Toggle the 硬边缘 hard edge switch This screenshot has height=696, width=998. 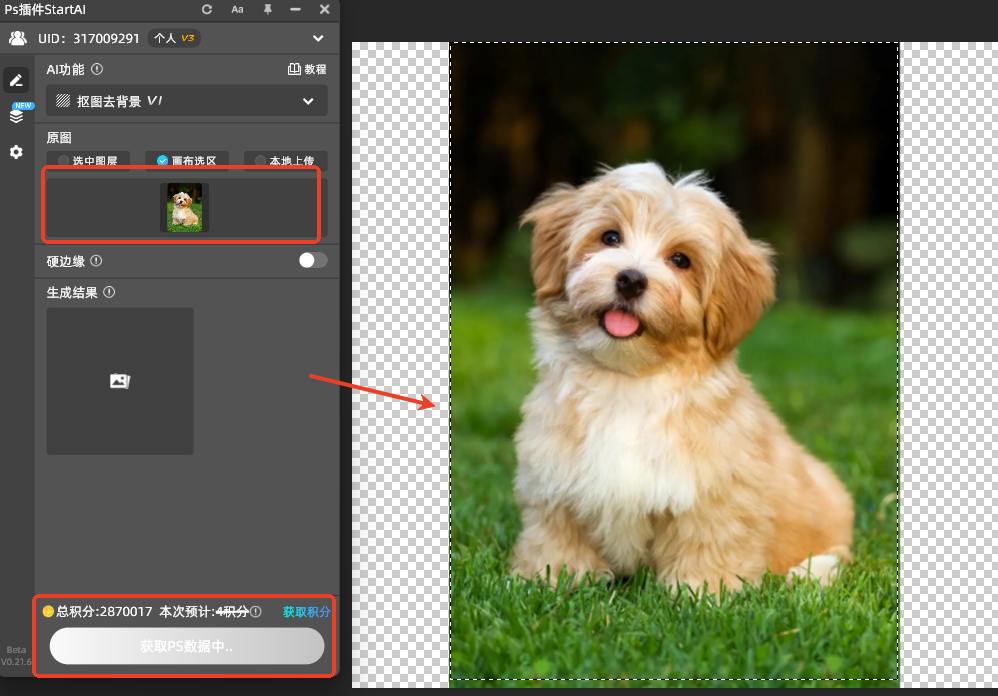click(312, 260)
